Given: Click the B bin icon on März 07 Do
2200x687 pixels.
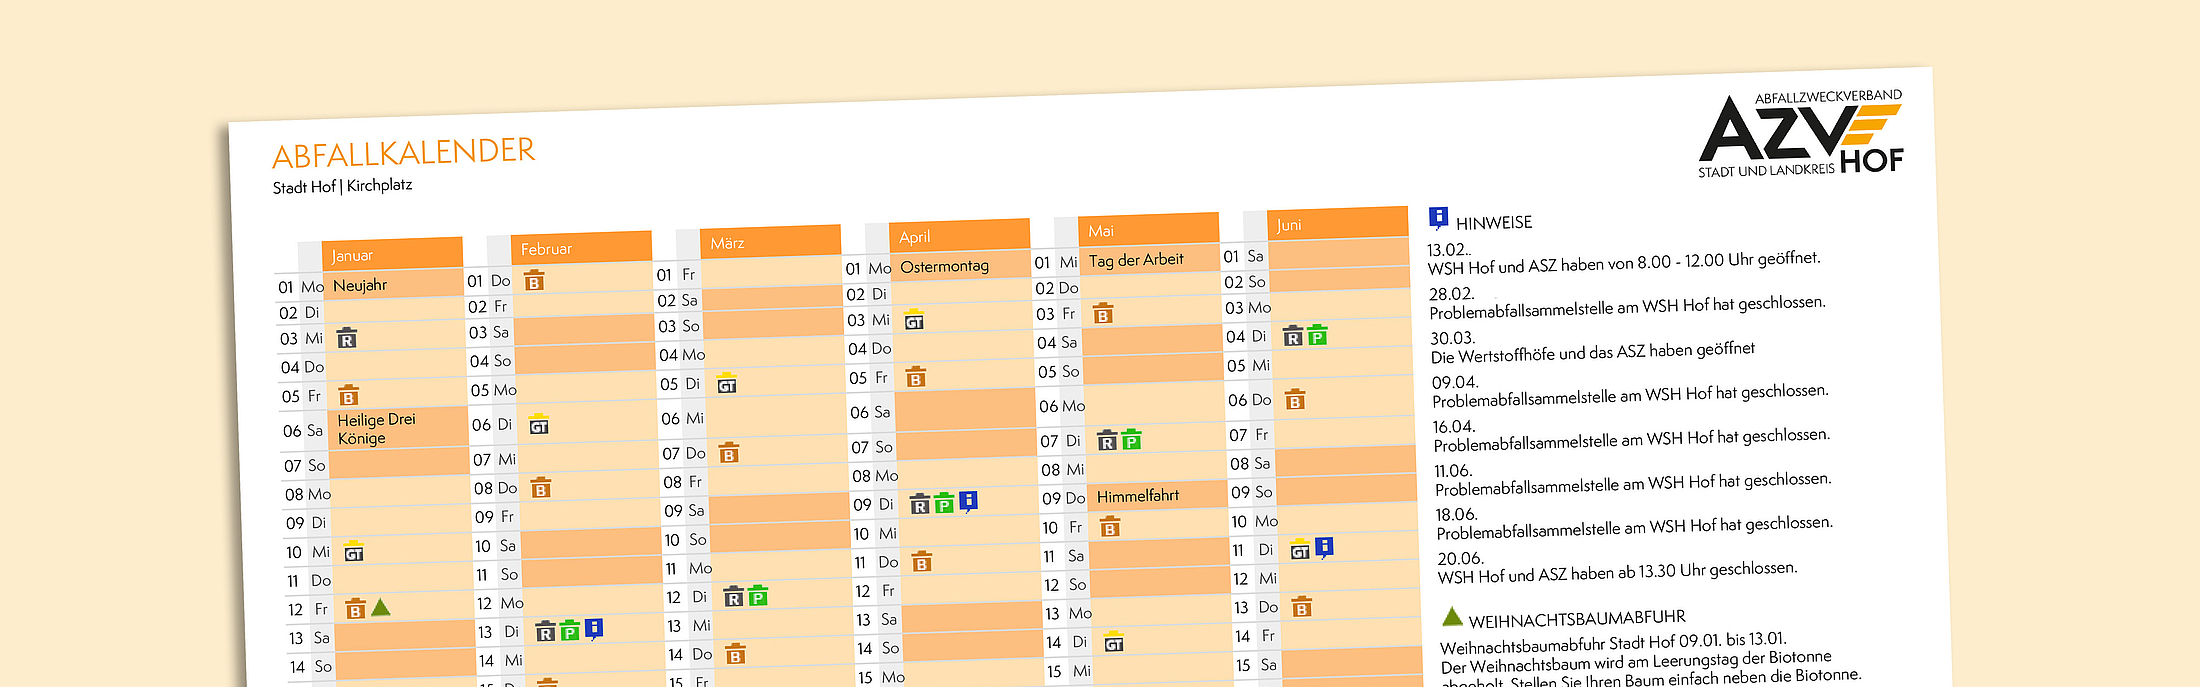Looking at the screenshot, I should (x=729, y=453).
